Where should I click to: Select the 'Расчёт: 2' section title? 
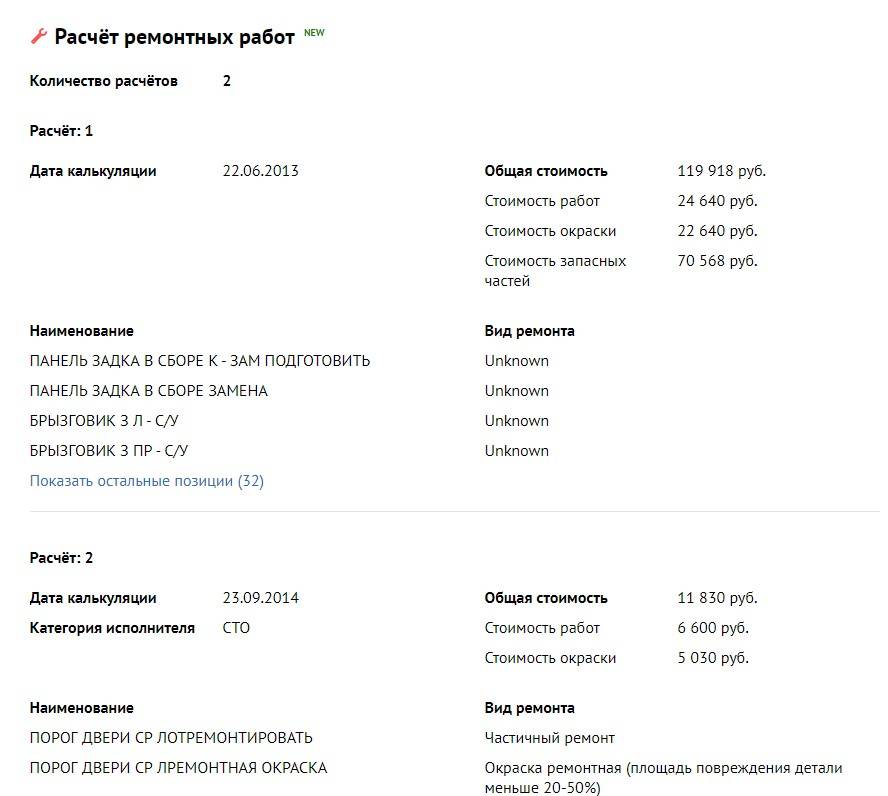coord(61,558)
